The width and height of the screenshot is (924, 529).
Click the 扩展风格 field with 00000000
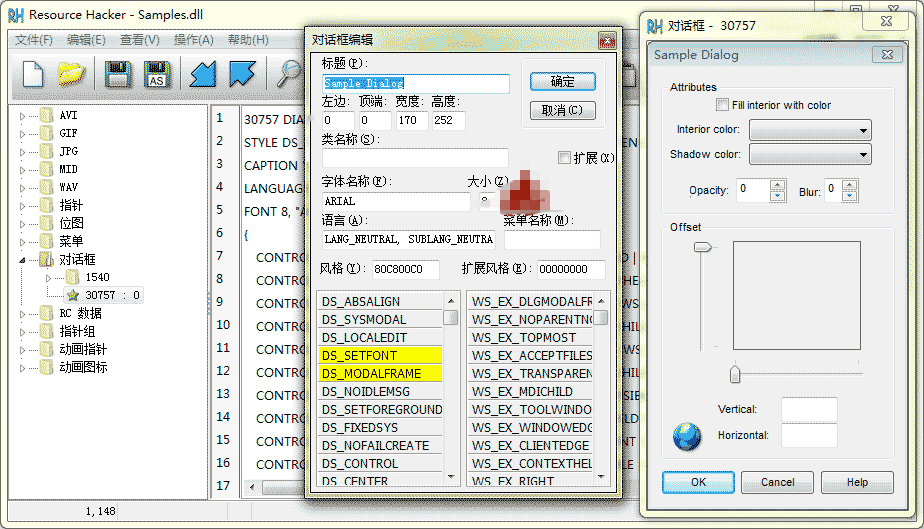tap(571, 269)
